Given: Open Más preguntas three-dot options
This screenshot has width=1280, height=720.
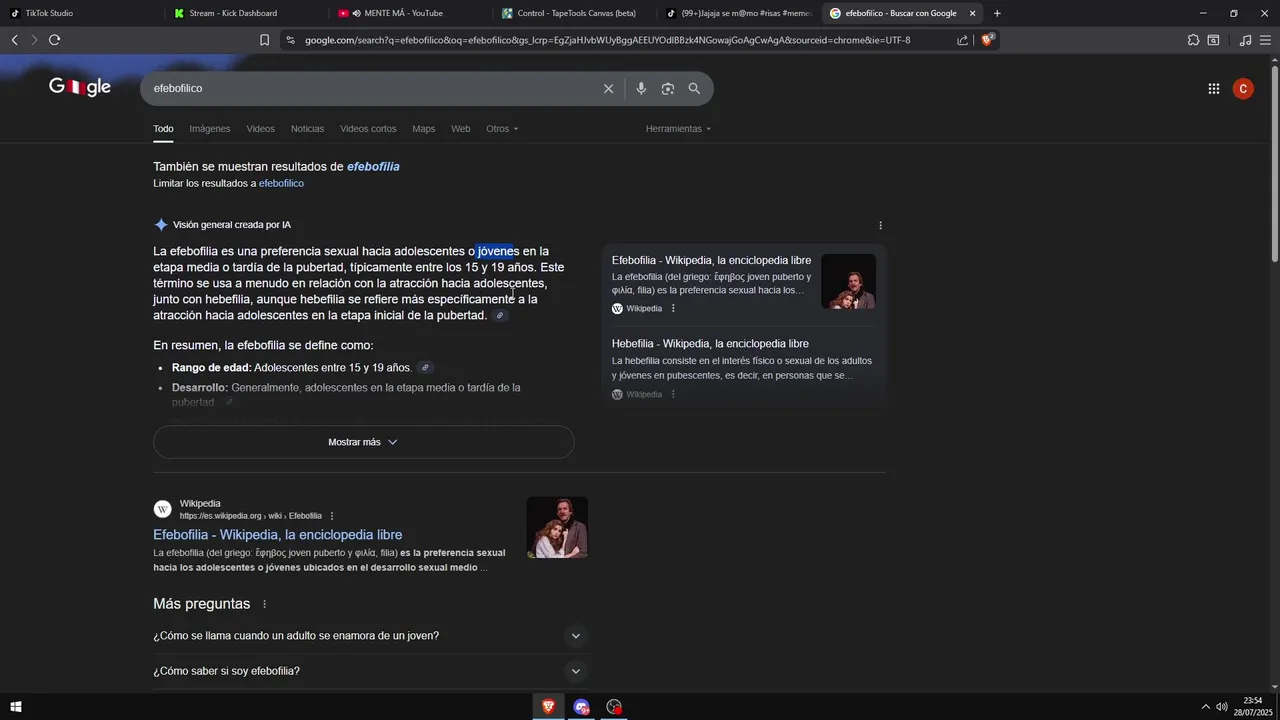Looking at the screenshot, I should coord(264,604).
